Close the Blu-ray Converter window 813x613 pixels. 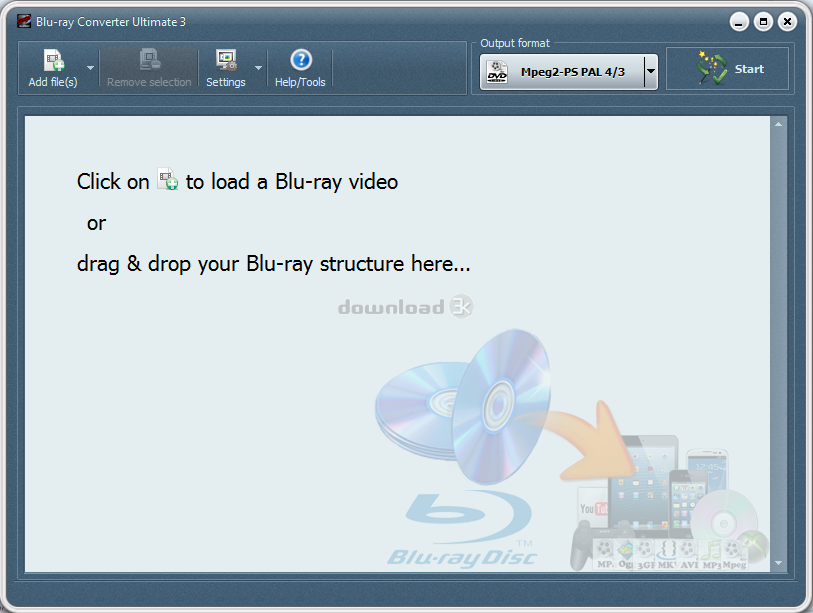point(787,22)
